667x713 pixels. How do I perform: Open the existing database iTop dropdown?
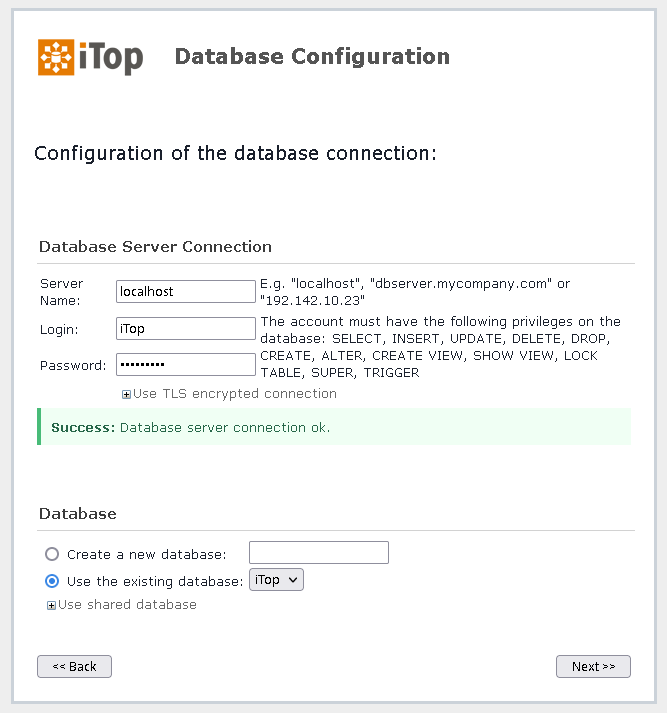(x=276, y=580)
